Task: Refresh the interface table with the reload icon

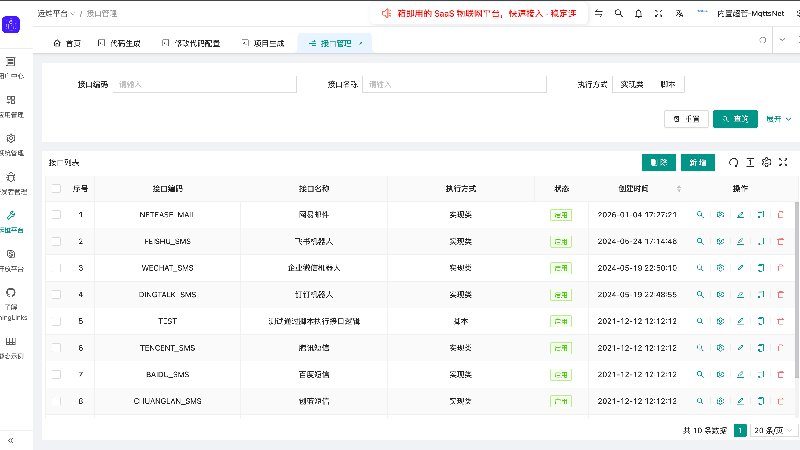Action: click(733, 162)
